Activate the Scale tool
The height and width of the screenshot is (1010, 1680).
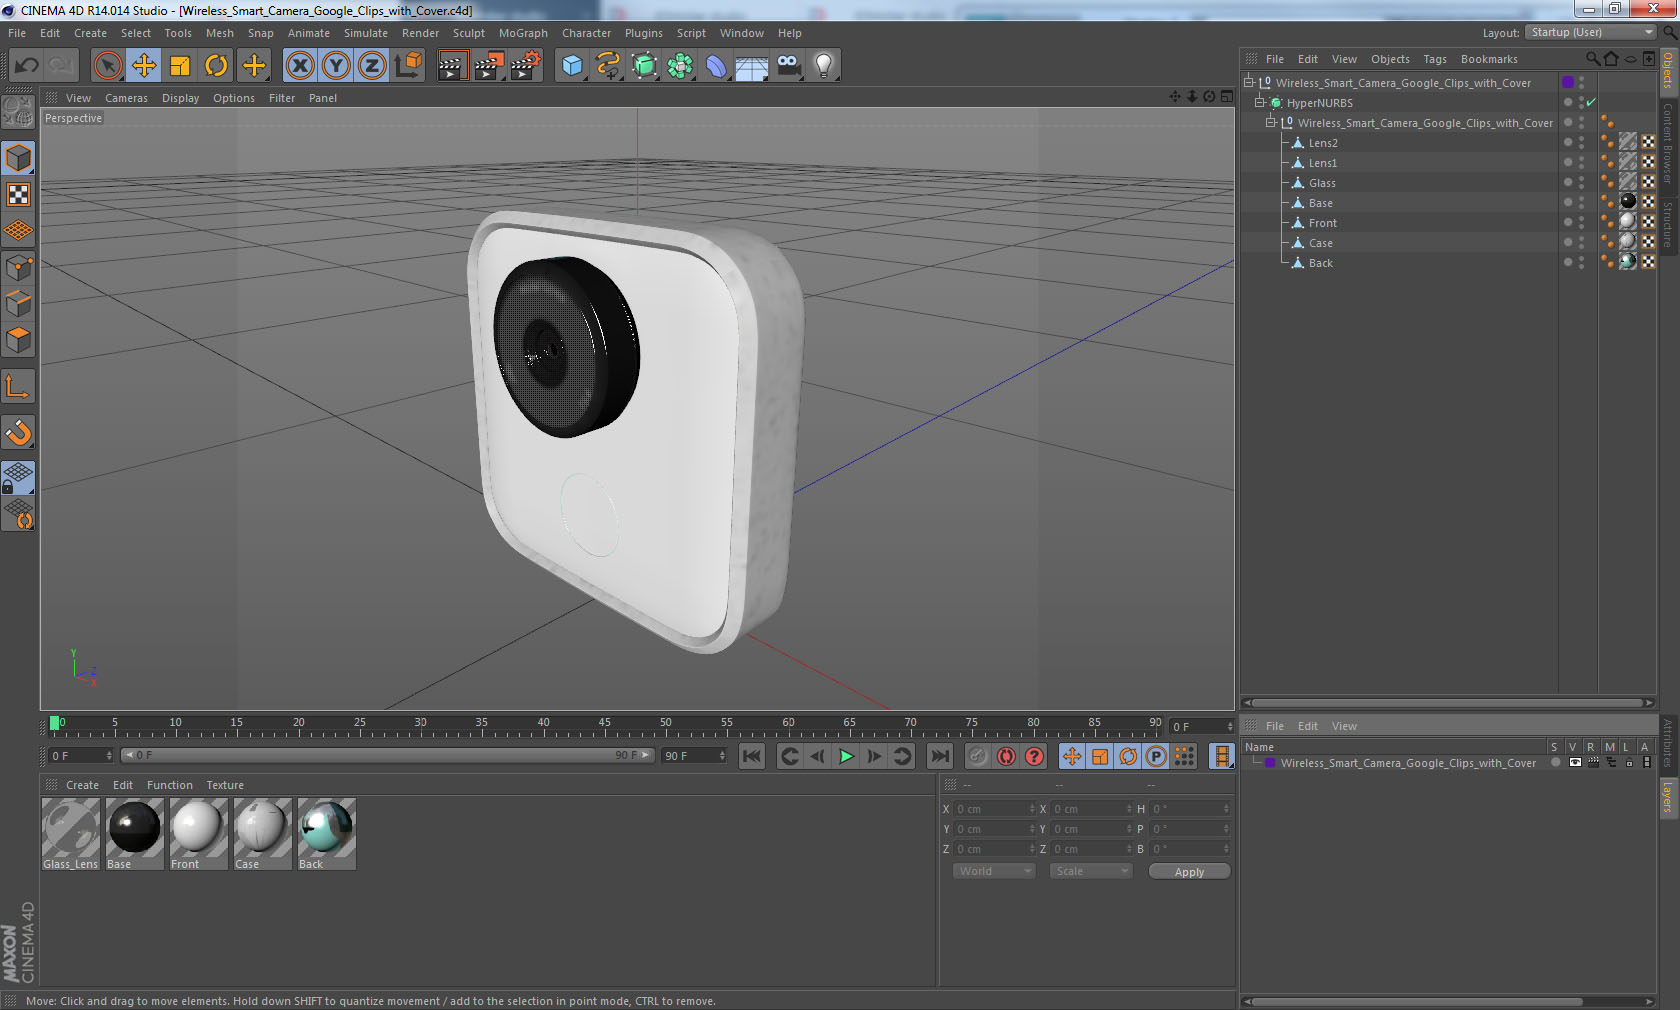[x=180, y=66]
